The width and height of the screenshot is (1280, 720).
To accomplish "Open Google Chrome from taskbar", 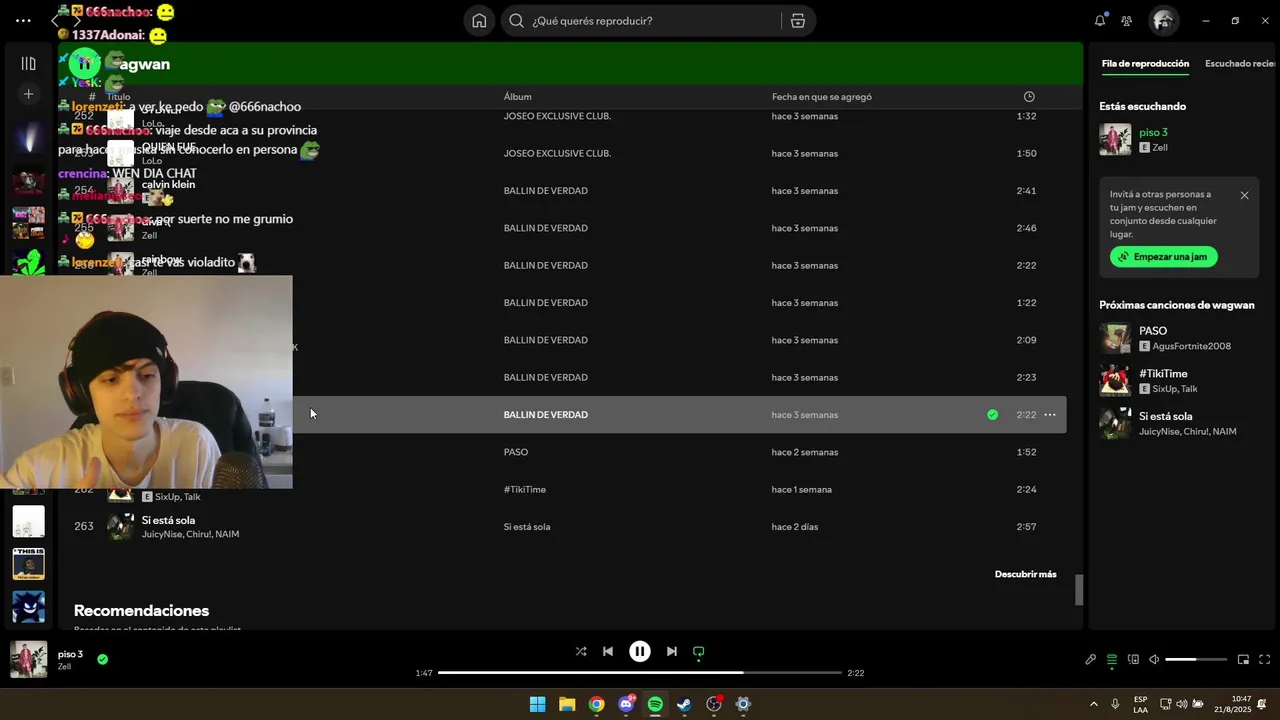I will 596,704.
